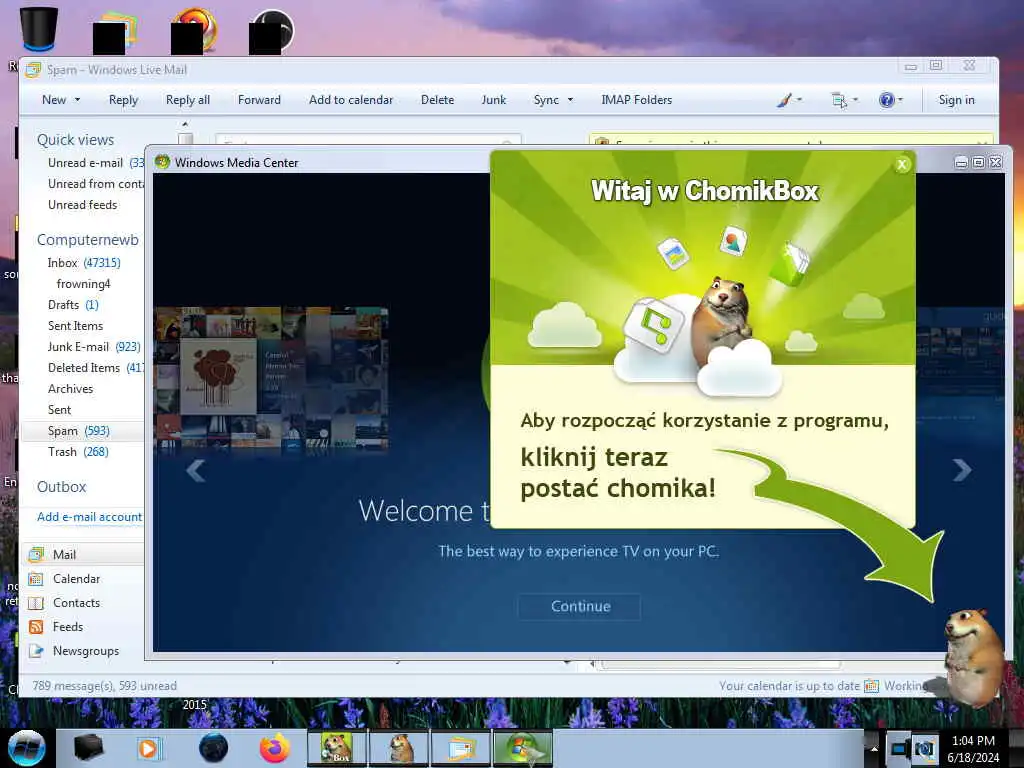Click the paintbrush colorizer icon
The width and height of the screenshot is (1024, 768).
click(784, 100)
